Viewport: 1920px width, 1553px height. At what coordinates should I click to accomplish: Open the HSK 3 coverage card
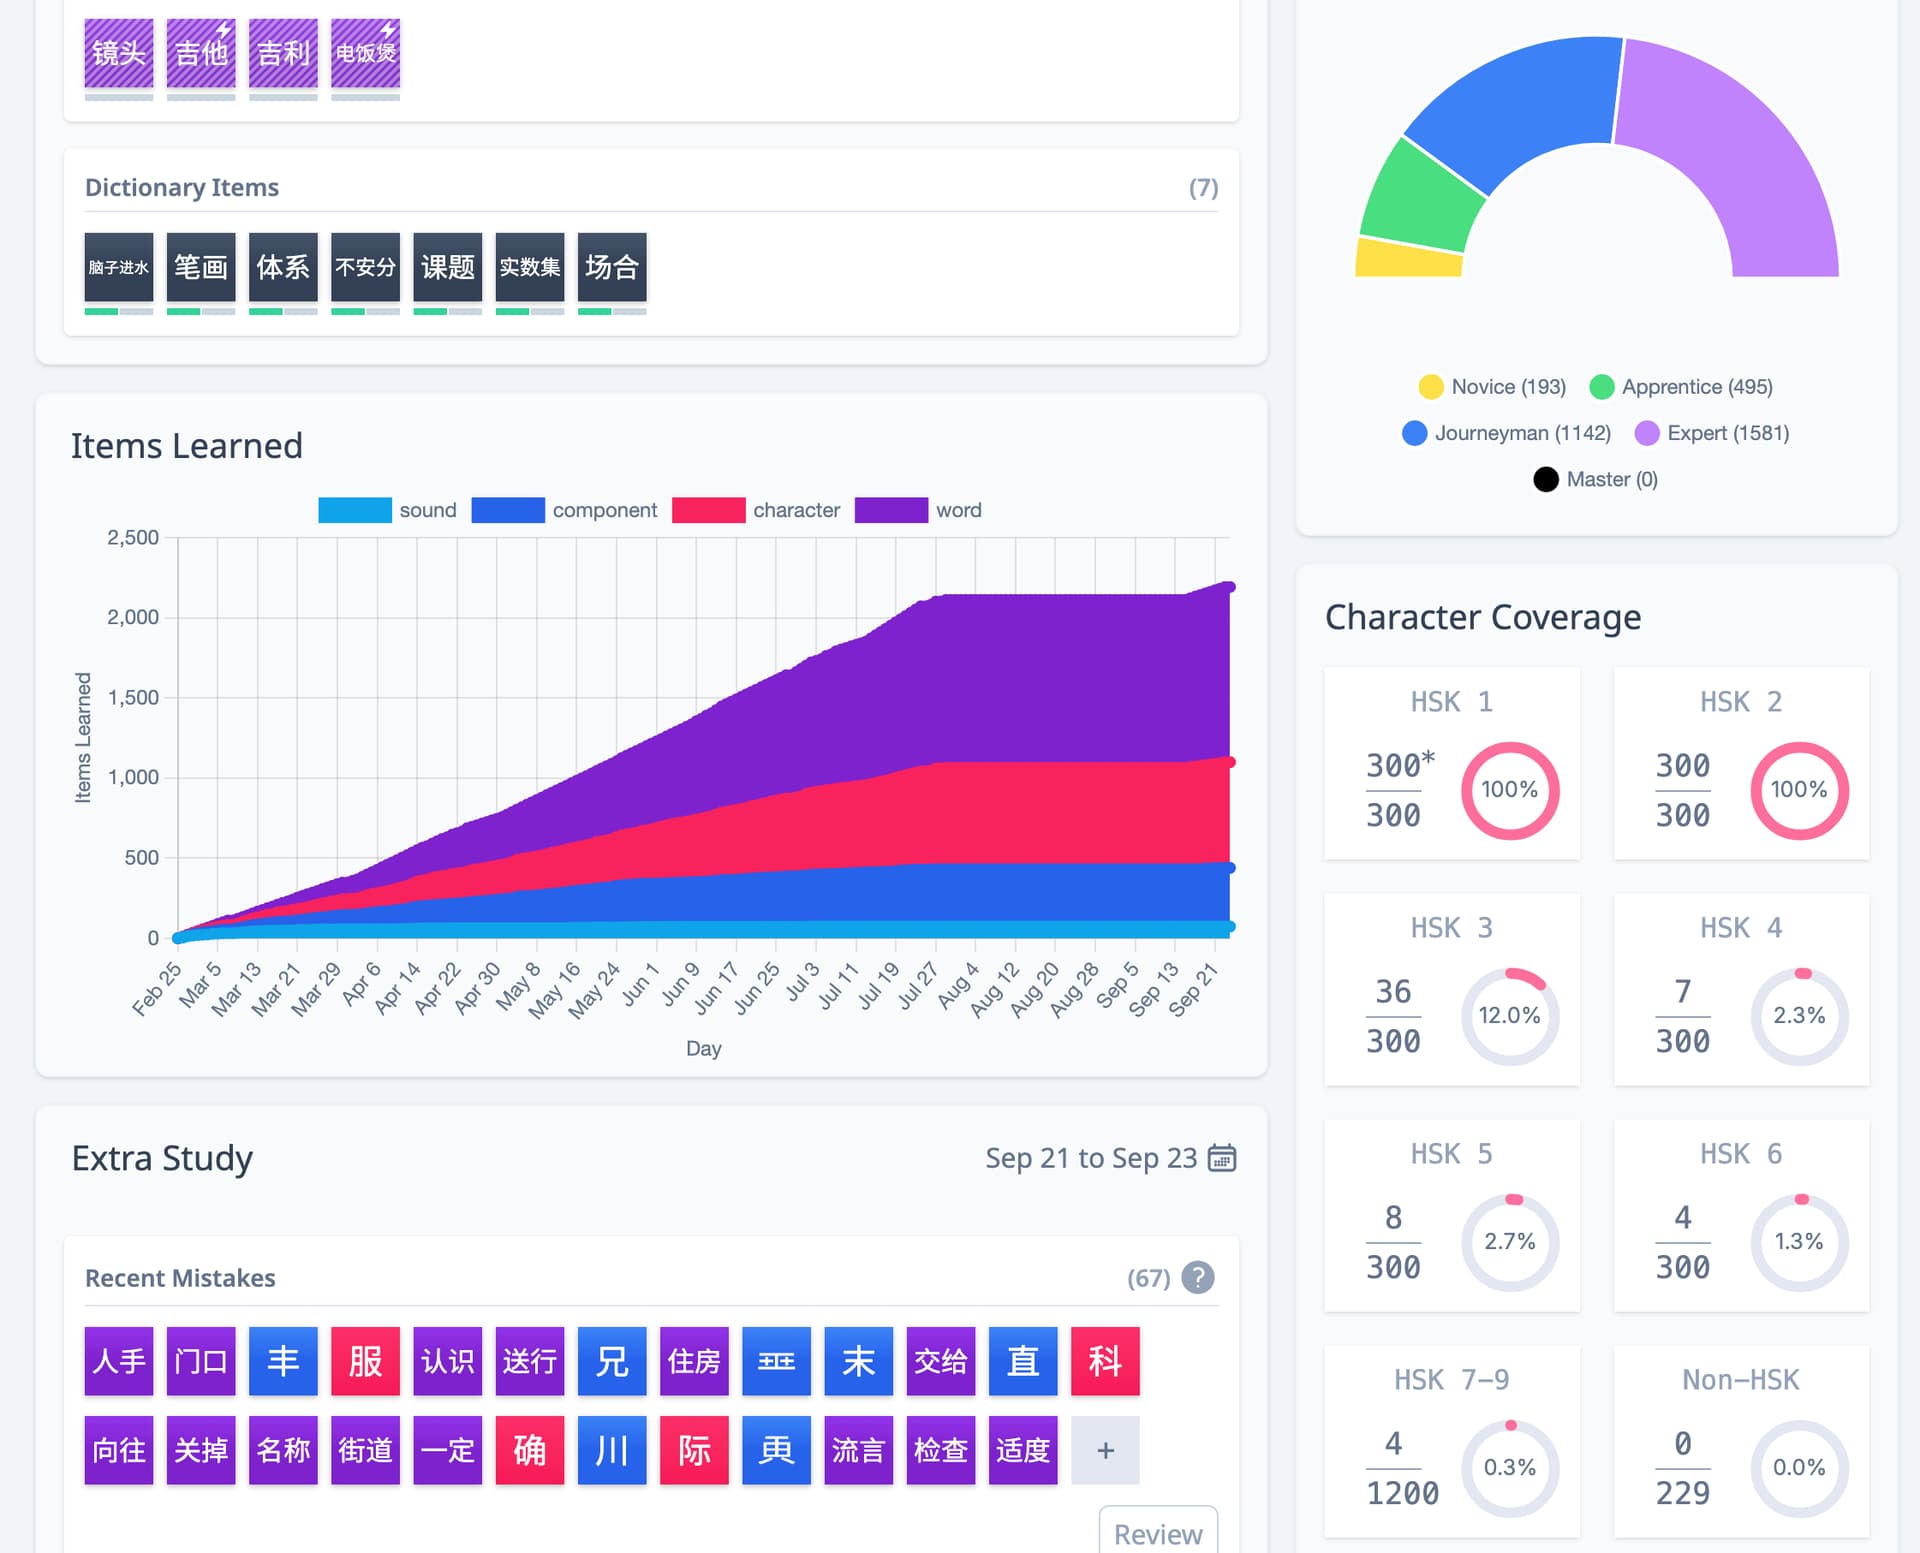click(x=1451, y=989)
